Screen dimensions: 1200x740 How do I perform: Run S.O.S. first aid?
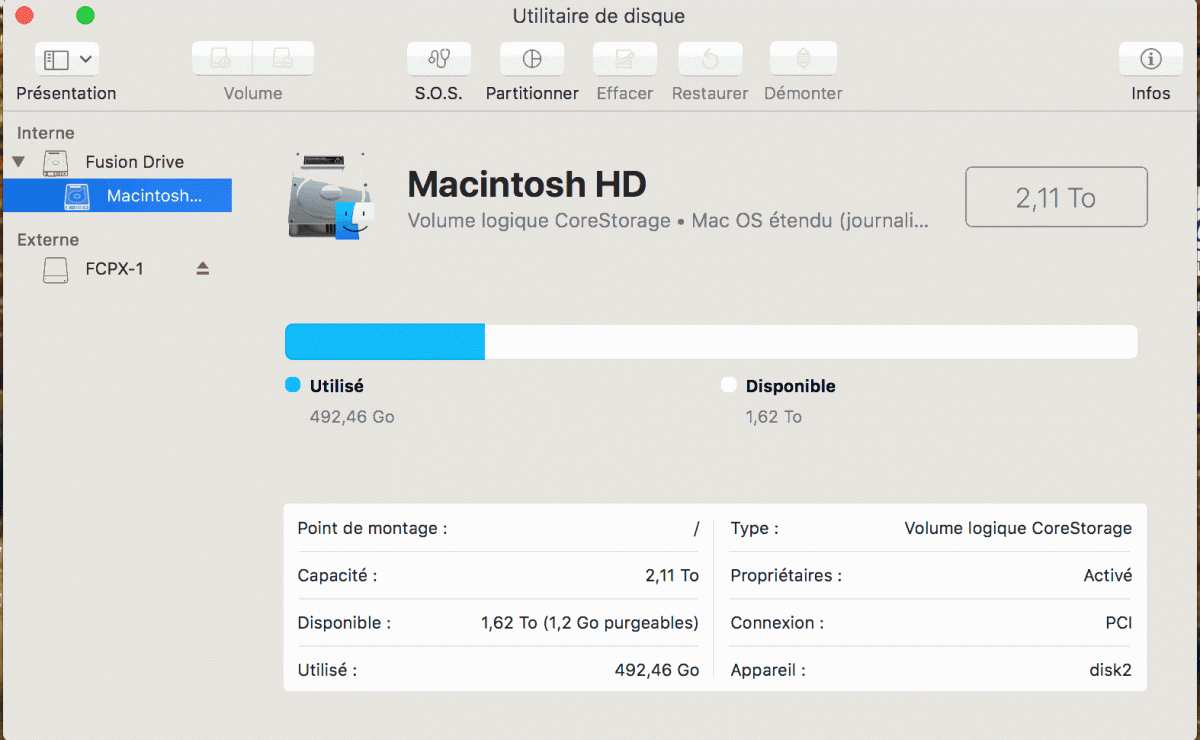tap(439, 59)
